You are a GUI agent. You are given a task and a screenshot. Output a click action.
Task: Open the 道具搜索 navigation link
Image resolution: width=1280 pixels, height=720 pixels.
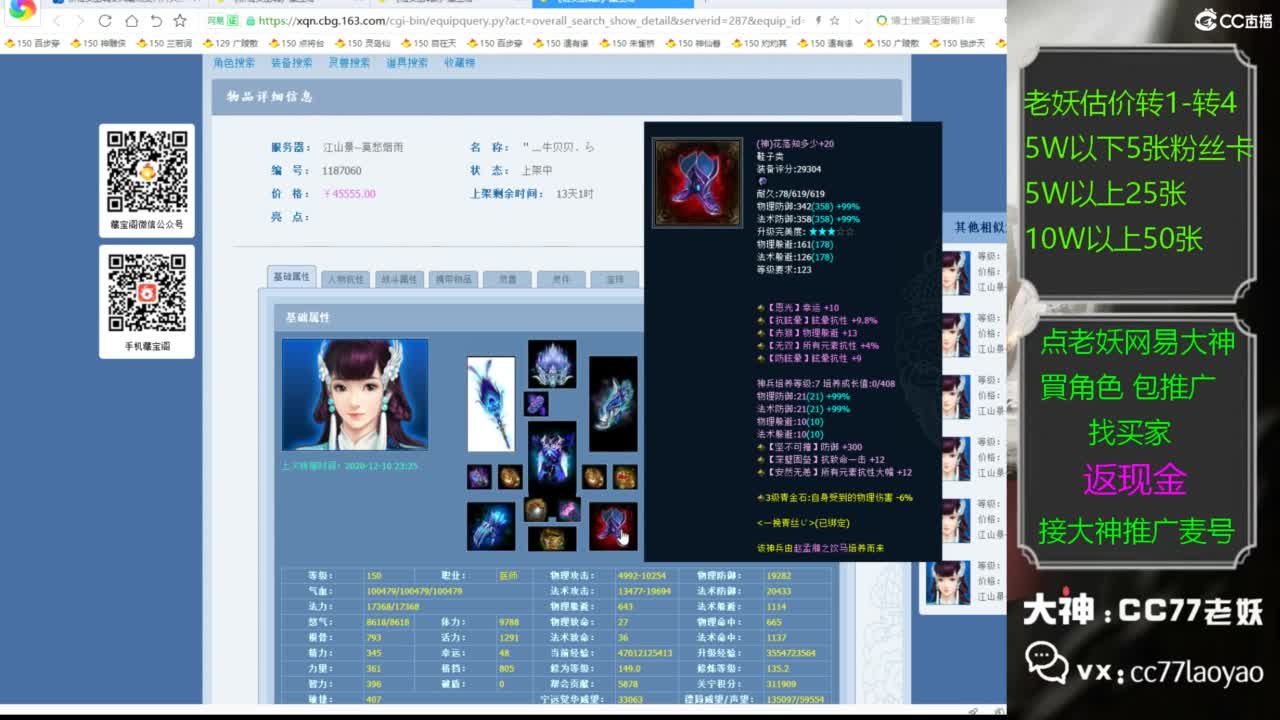click(407, 63)
